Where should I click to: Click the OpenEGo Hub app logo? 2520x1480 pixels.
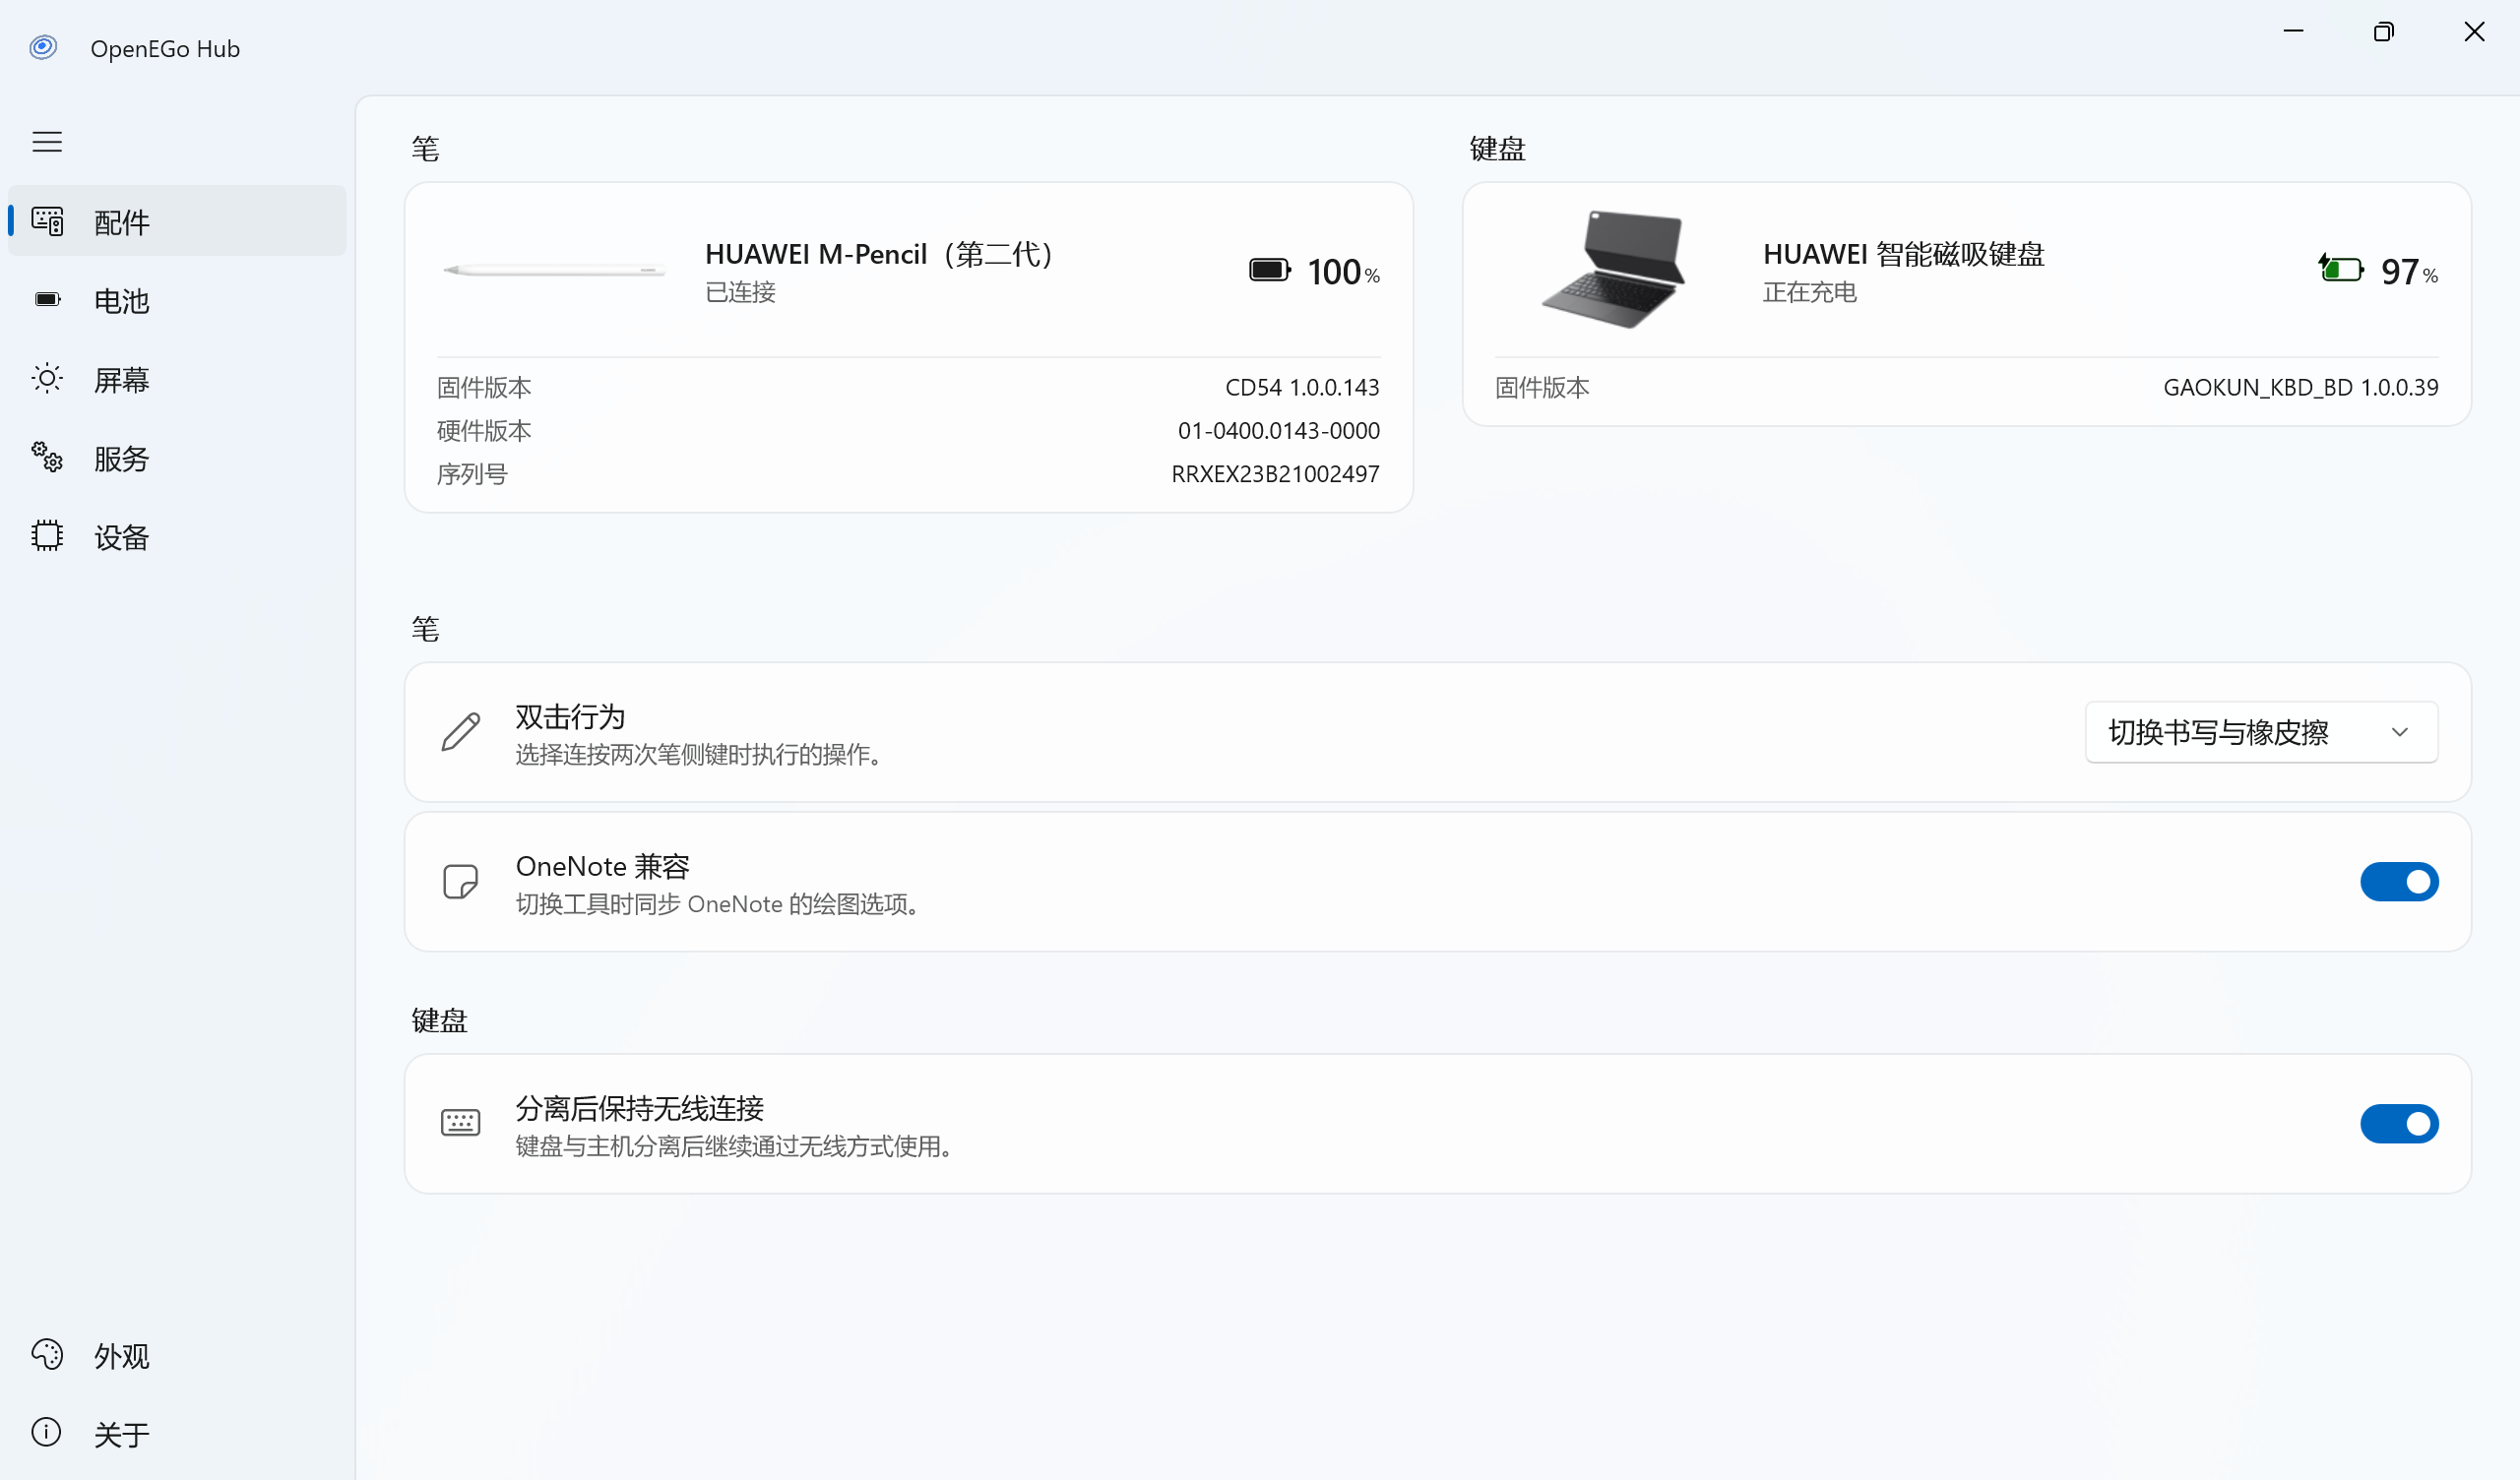pos(43,47)
